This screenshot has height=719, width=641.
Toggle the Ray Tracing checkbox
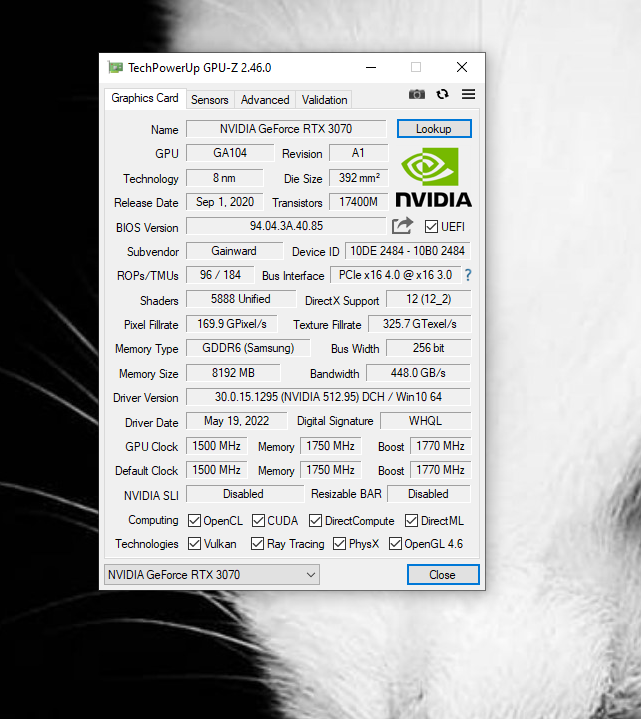(257, 543)
